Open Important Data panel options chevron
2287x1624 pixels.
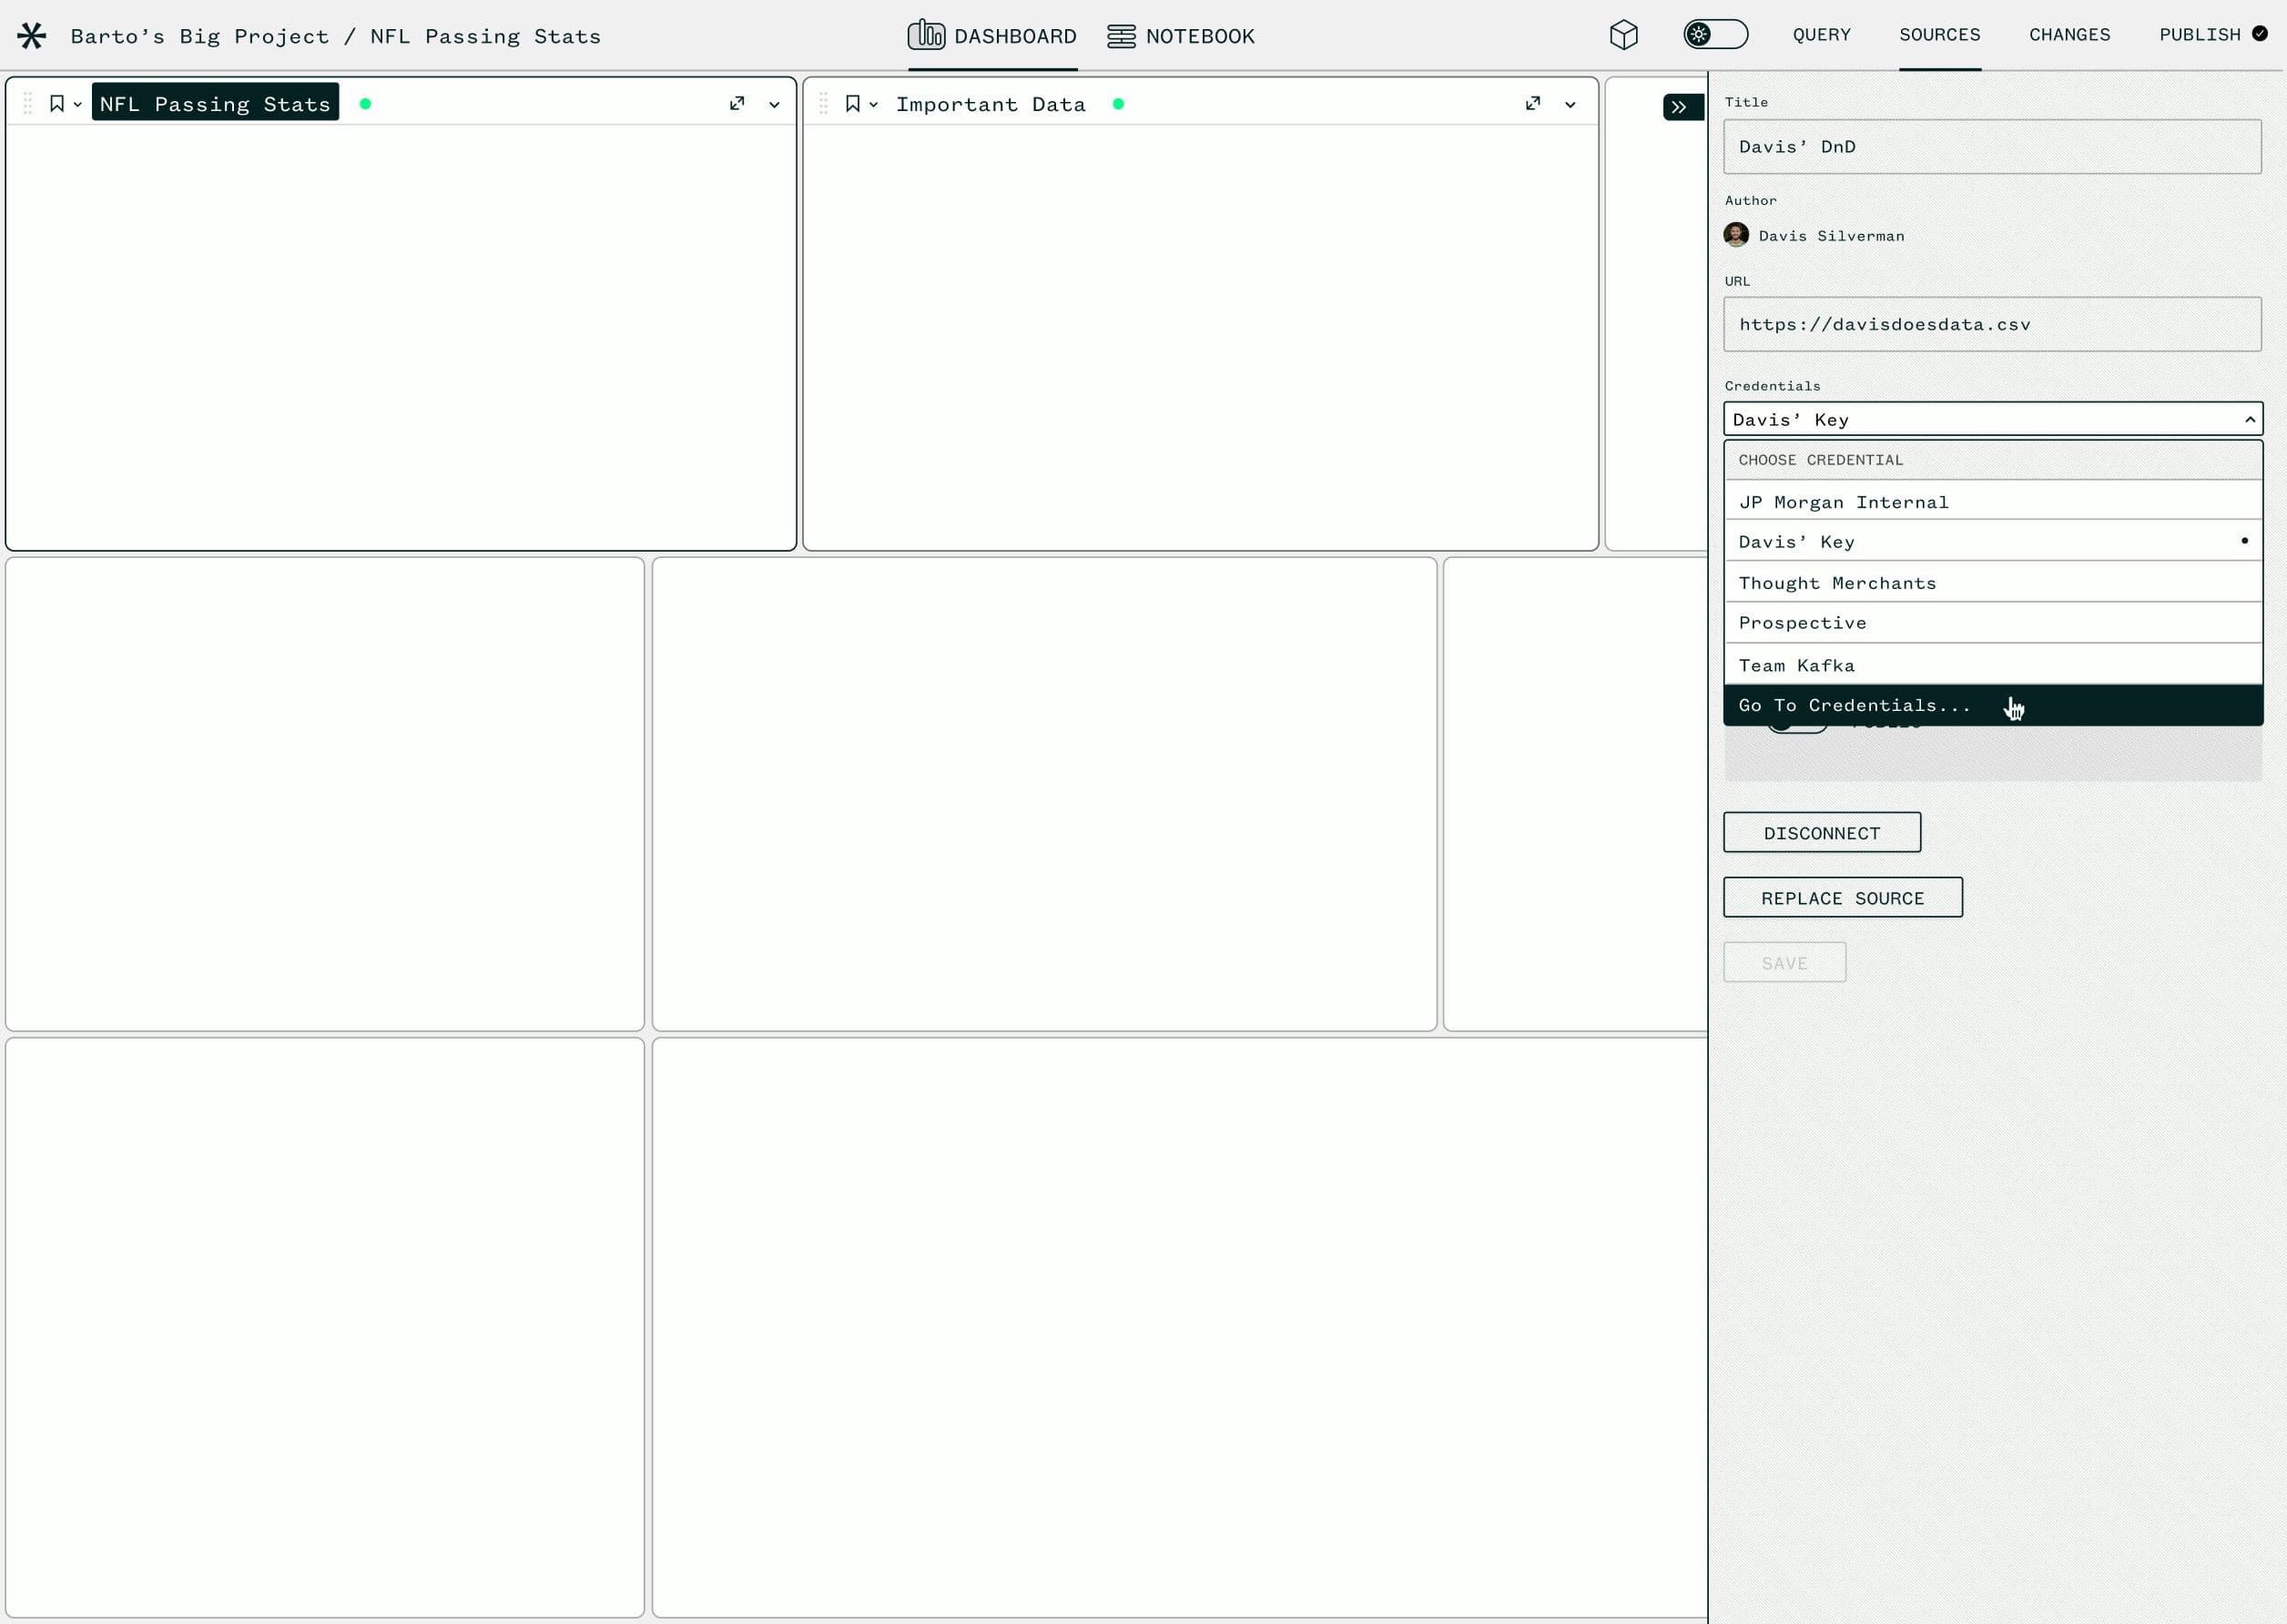coord(1570,105)
